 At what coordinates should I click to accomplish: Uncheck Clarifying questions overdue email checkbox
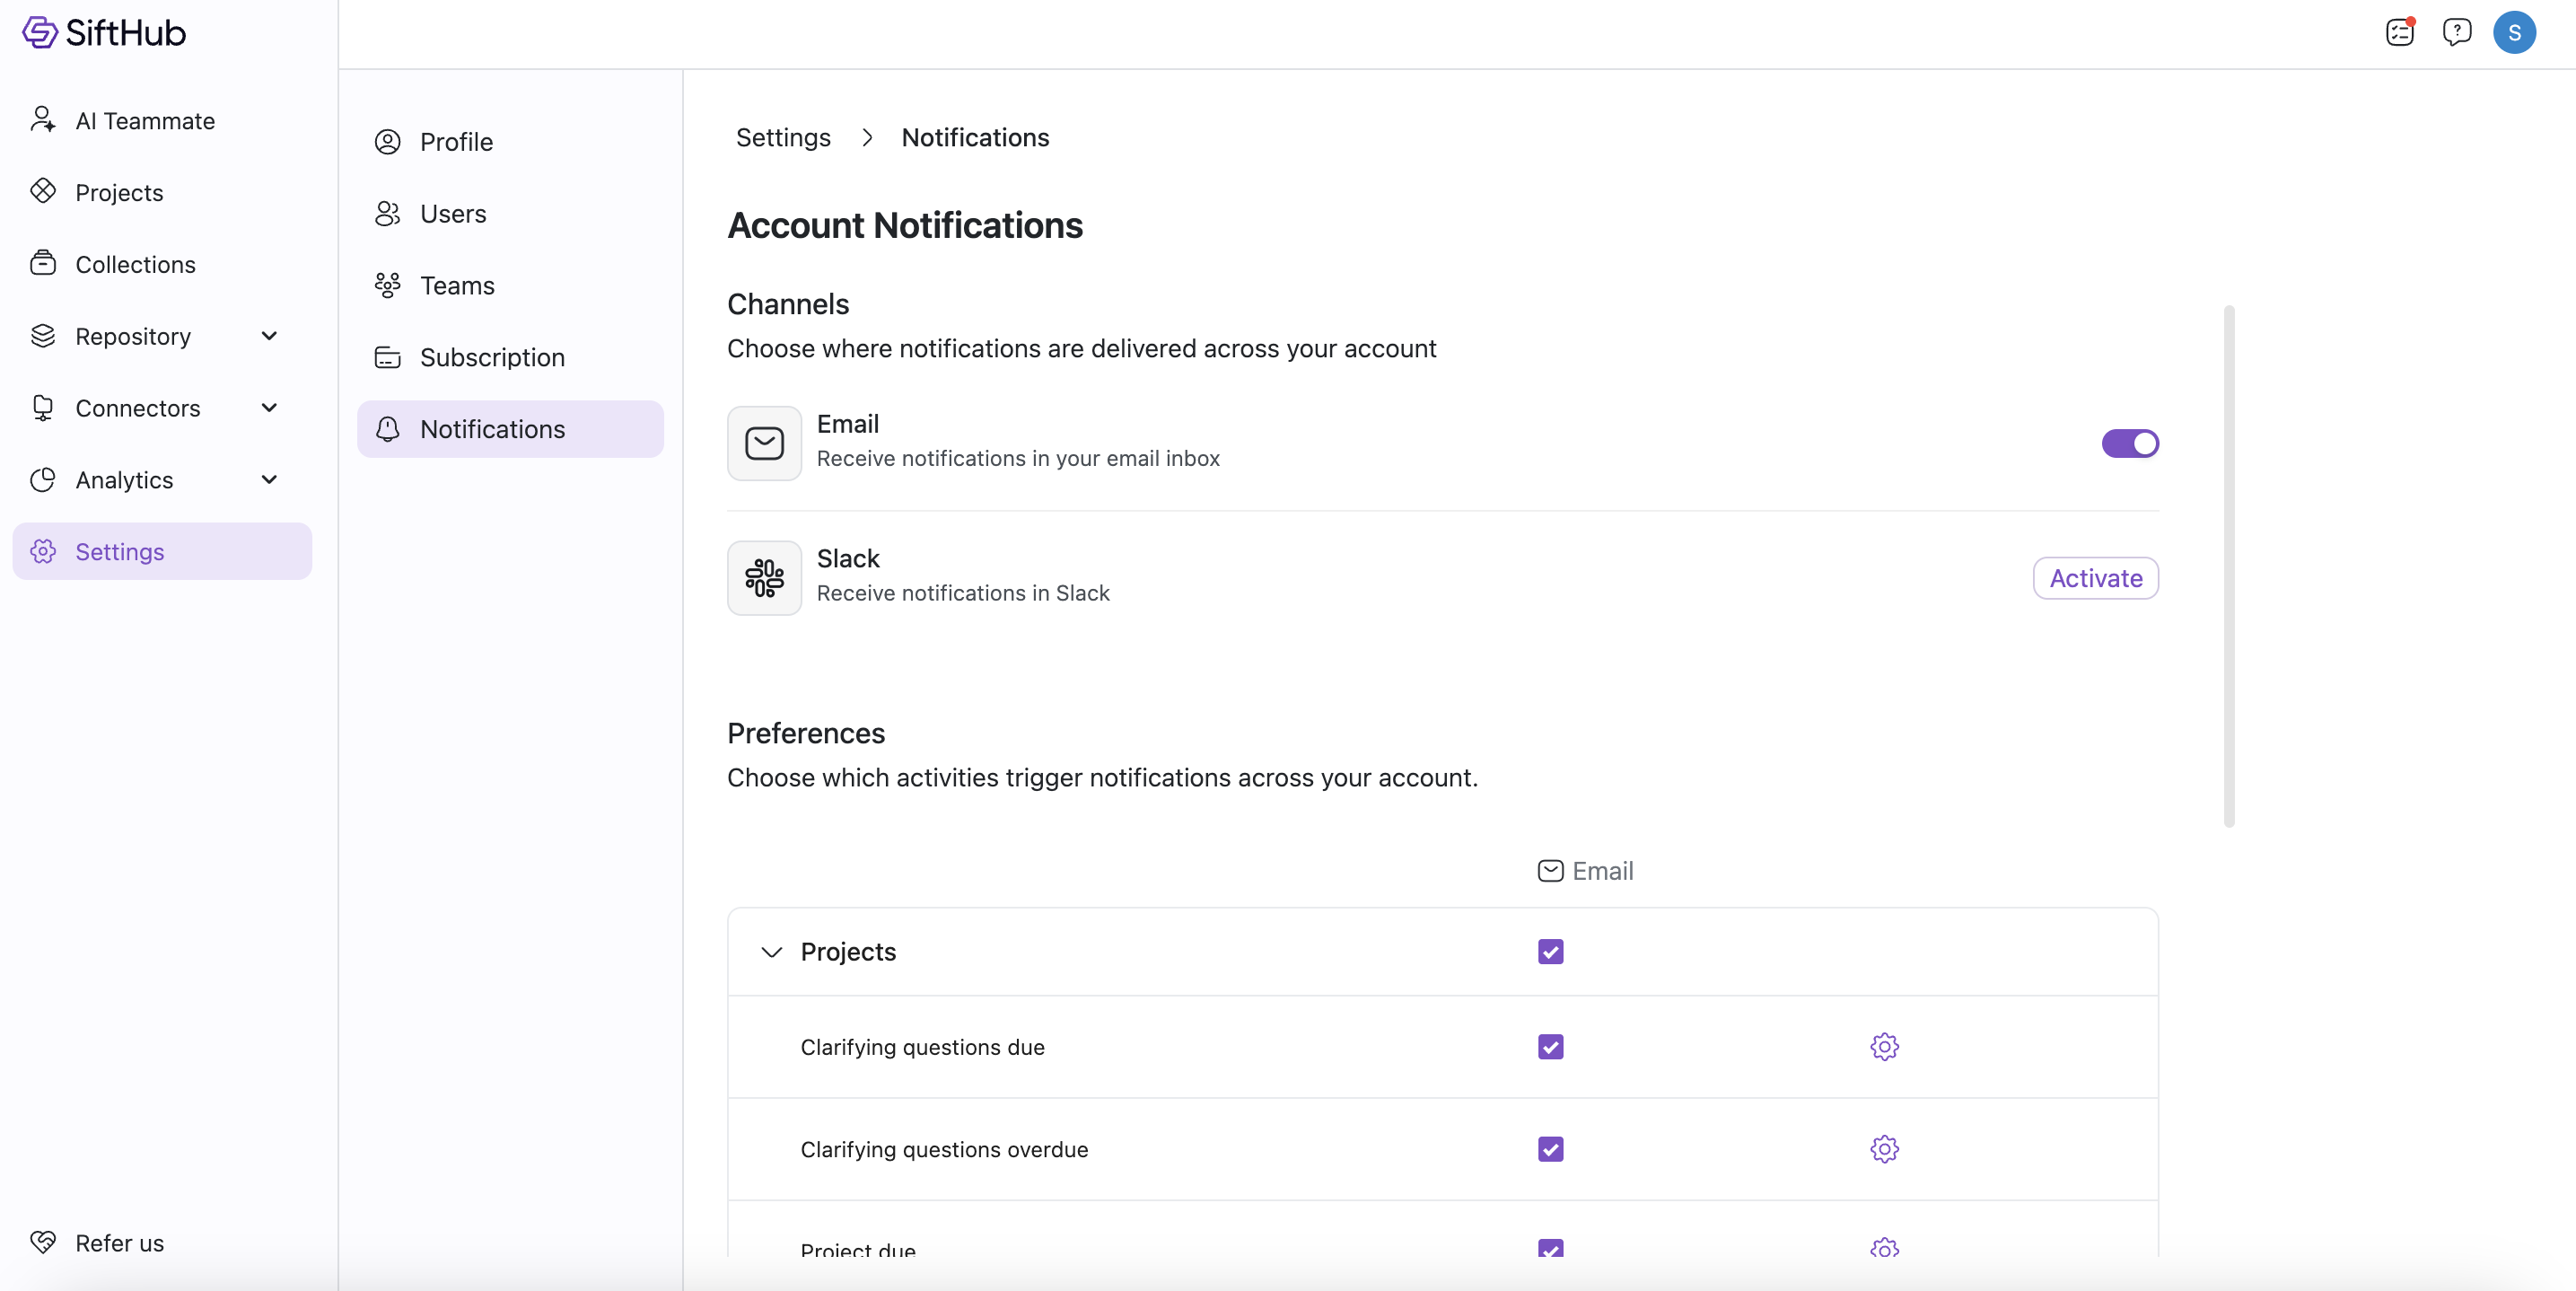pos(1550,1149)
